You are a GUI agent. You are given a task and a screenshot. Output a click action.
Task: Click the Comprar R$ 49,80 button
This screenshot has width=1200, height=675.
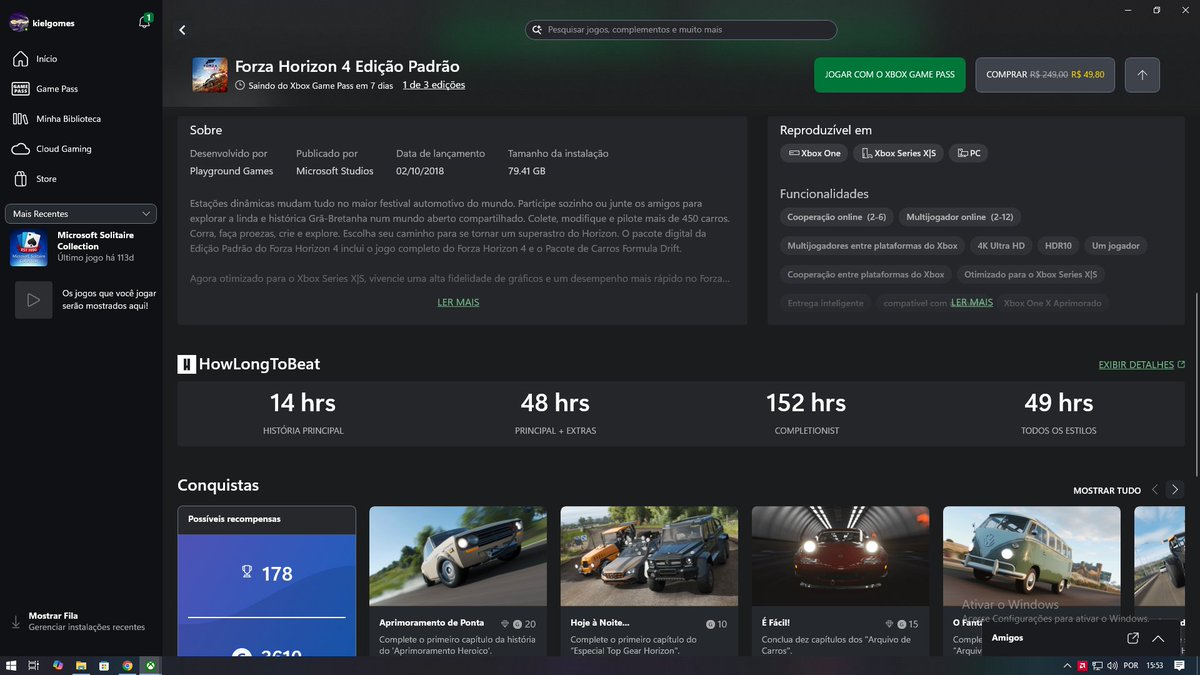[1045, 75]
